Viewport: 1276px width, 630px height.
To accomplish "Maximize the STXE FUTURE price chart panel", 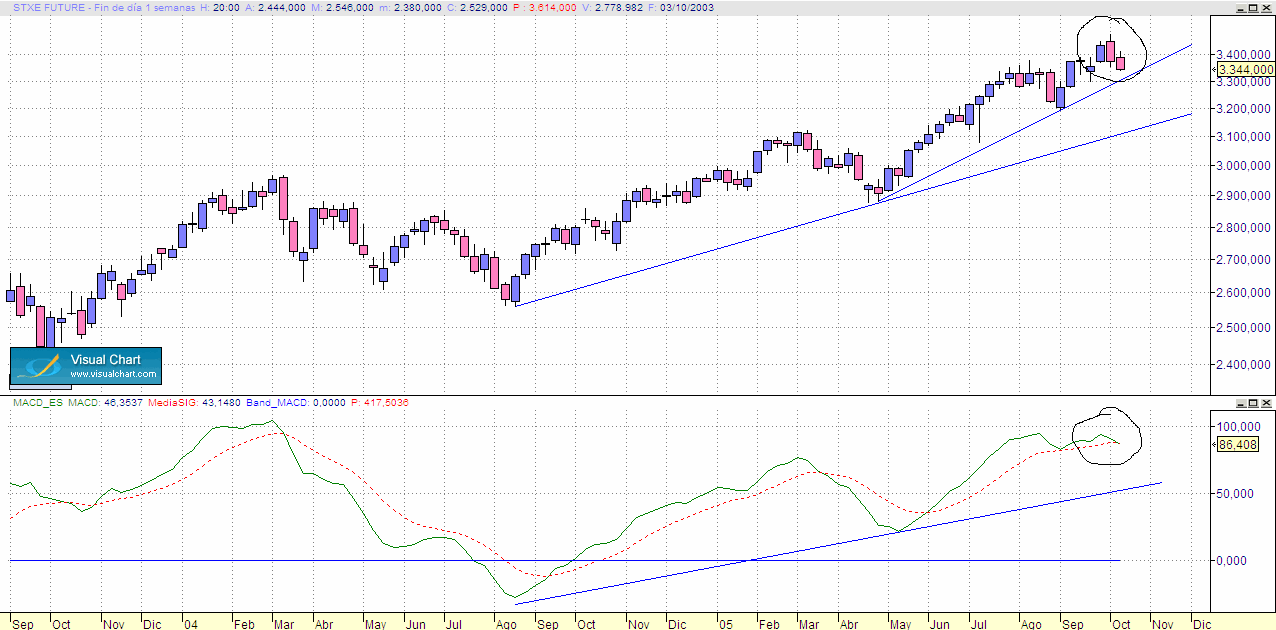I will pos(1254,7).
